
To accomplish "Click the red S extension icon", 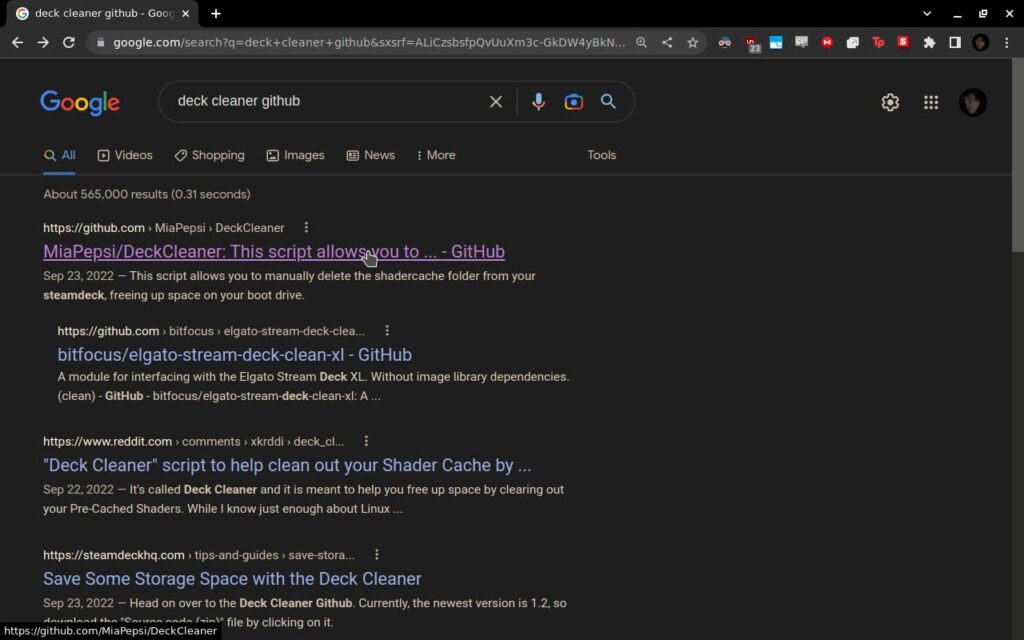I will point(903,42).
